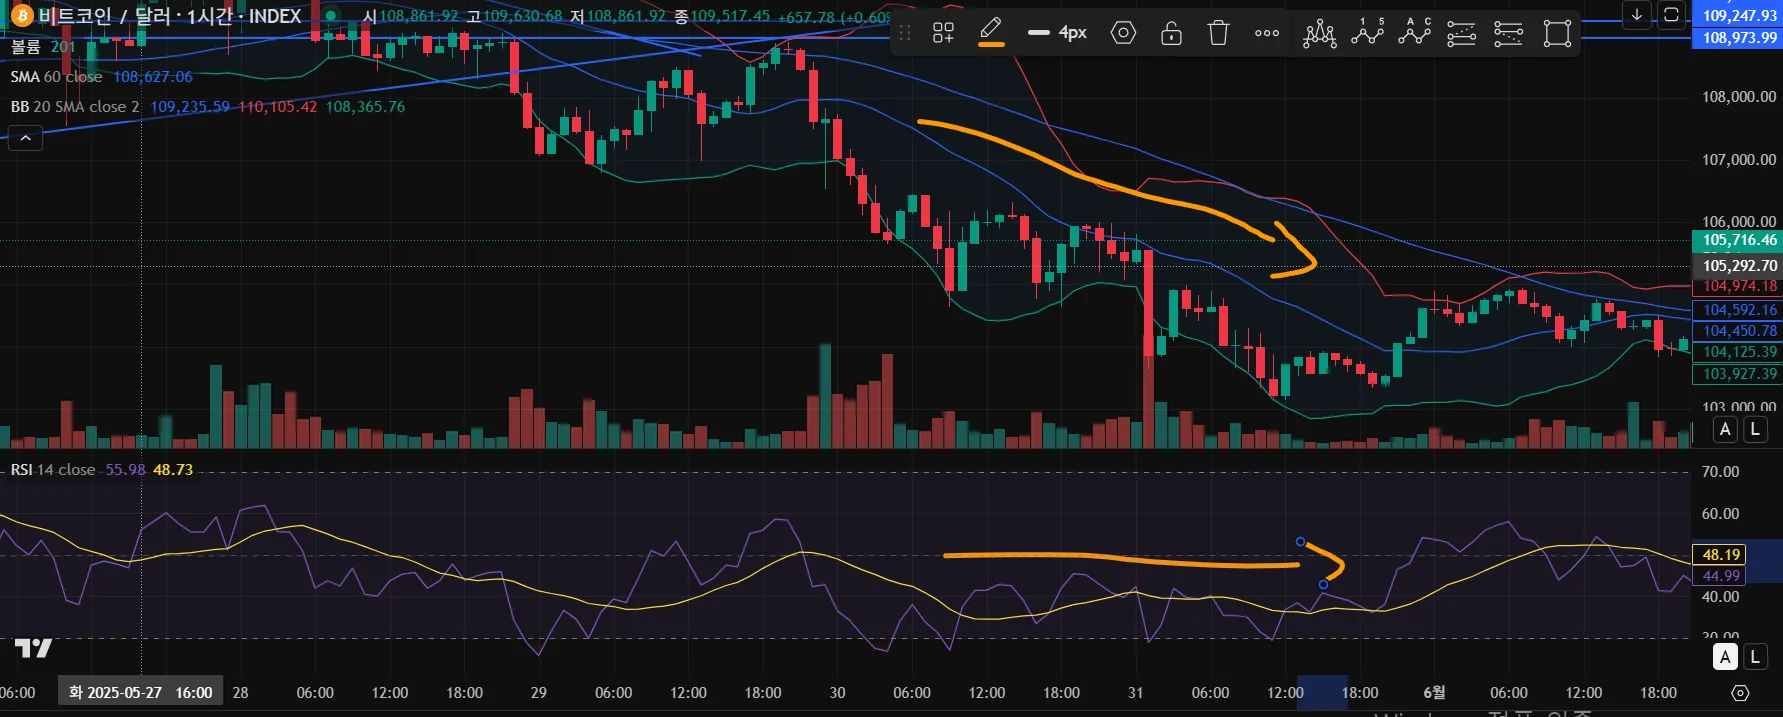Click the 6월 date on time axis

(1434, 692)
